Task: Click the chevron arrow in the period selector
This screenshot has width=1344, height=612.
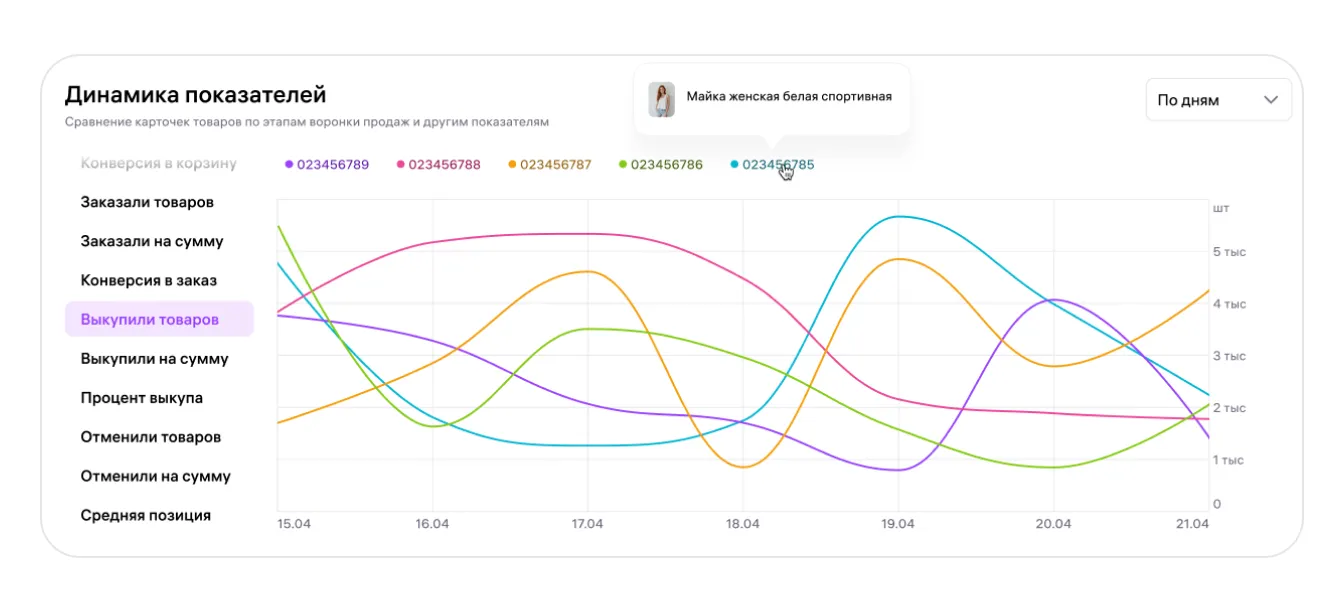Action: (1271, 100)
